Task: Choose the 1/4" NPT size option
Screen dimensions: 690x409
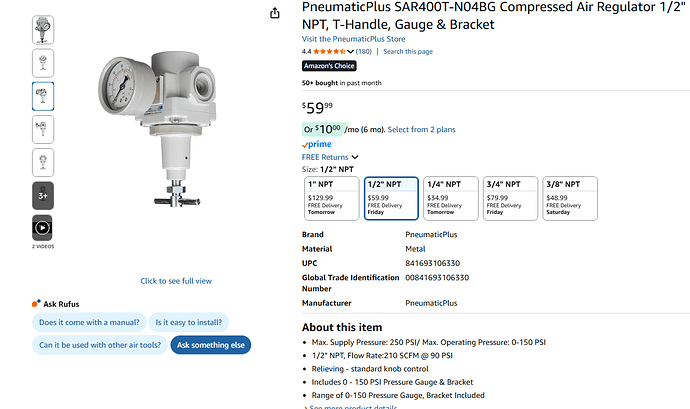Action: (x=450, y=198)
